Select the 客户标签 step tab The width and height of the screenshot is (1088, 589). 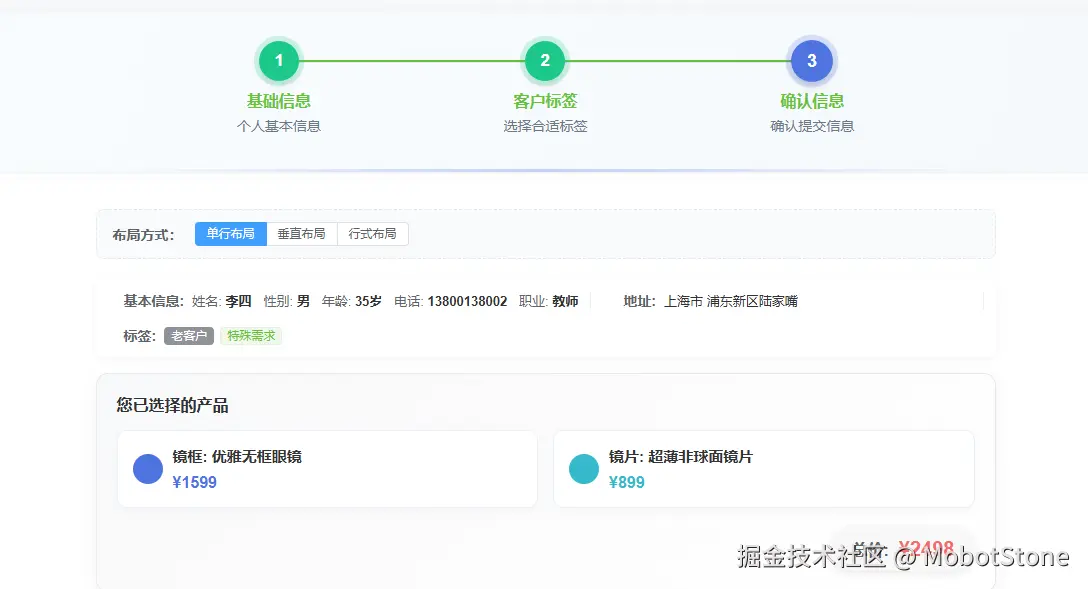[545, 101]
